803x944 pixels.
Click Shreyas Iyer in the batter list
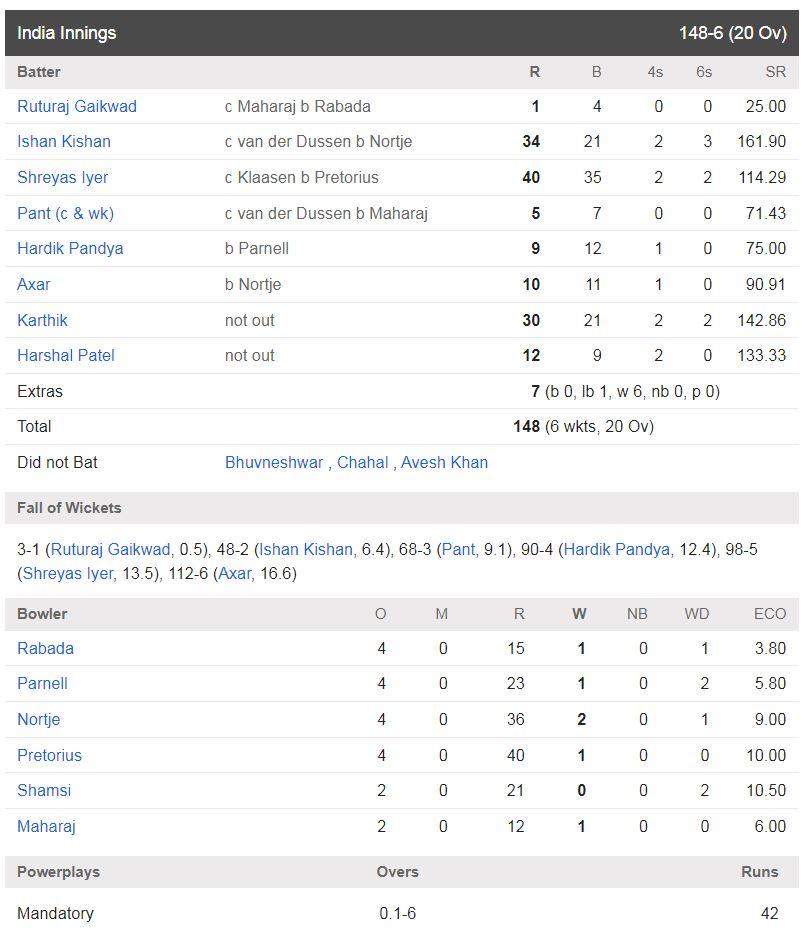(x=63, y=178)
